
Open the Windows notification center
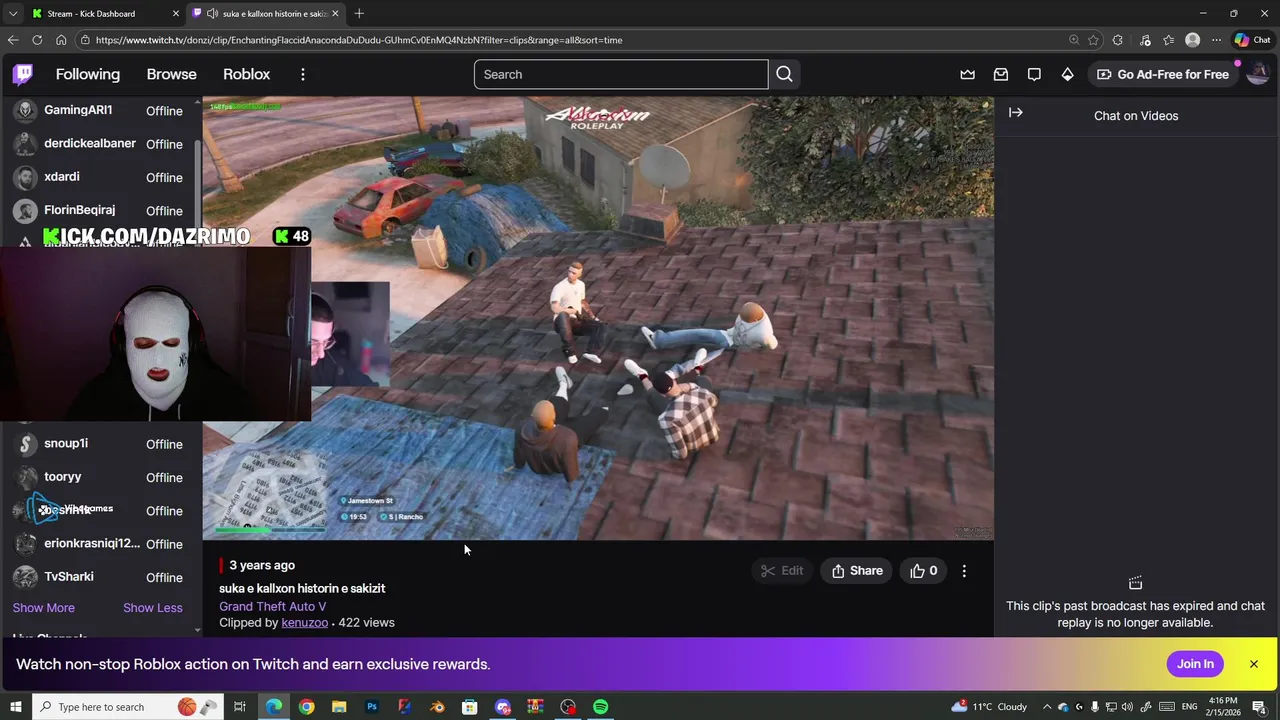pyautogui.click(x=1259, y=707)
